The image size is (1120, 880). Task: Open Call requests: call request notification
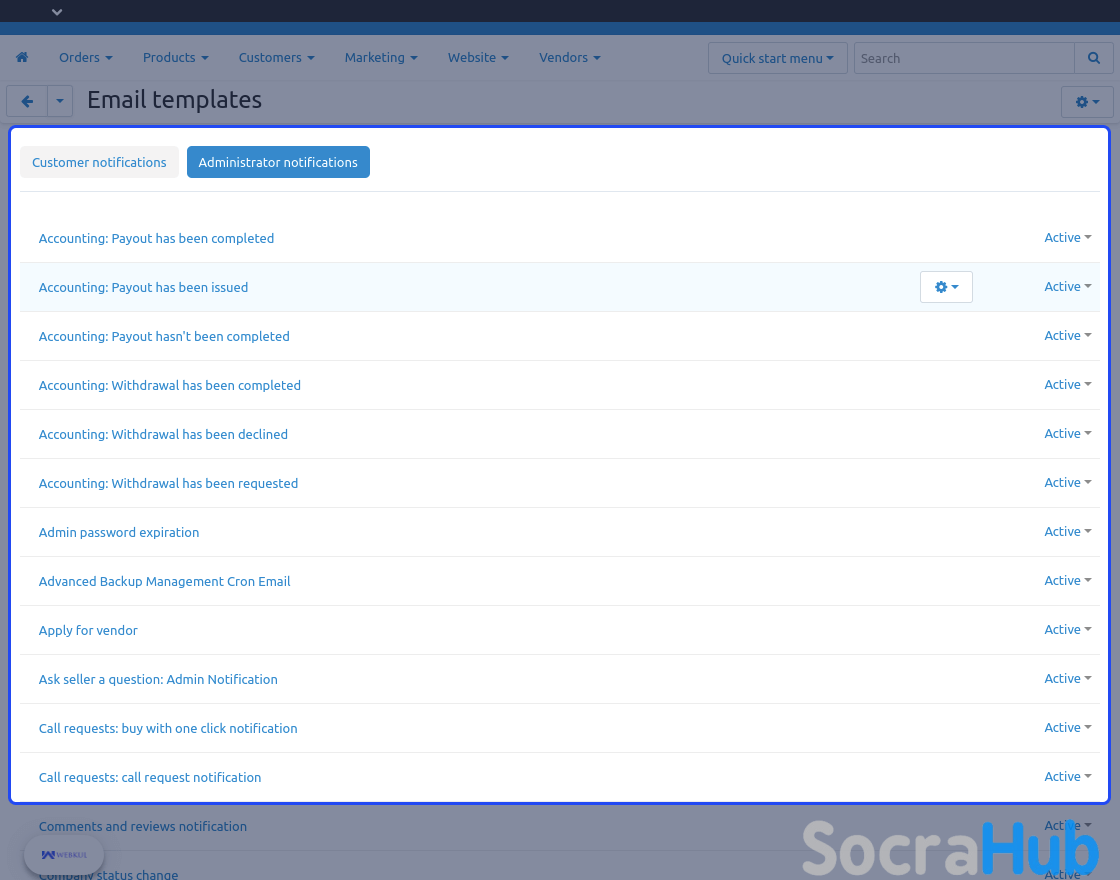[150, 777]
